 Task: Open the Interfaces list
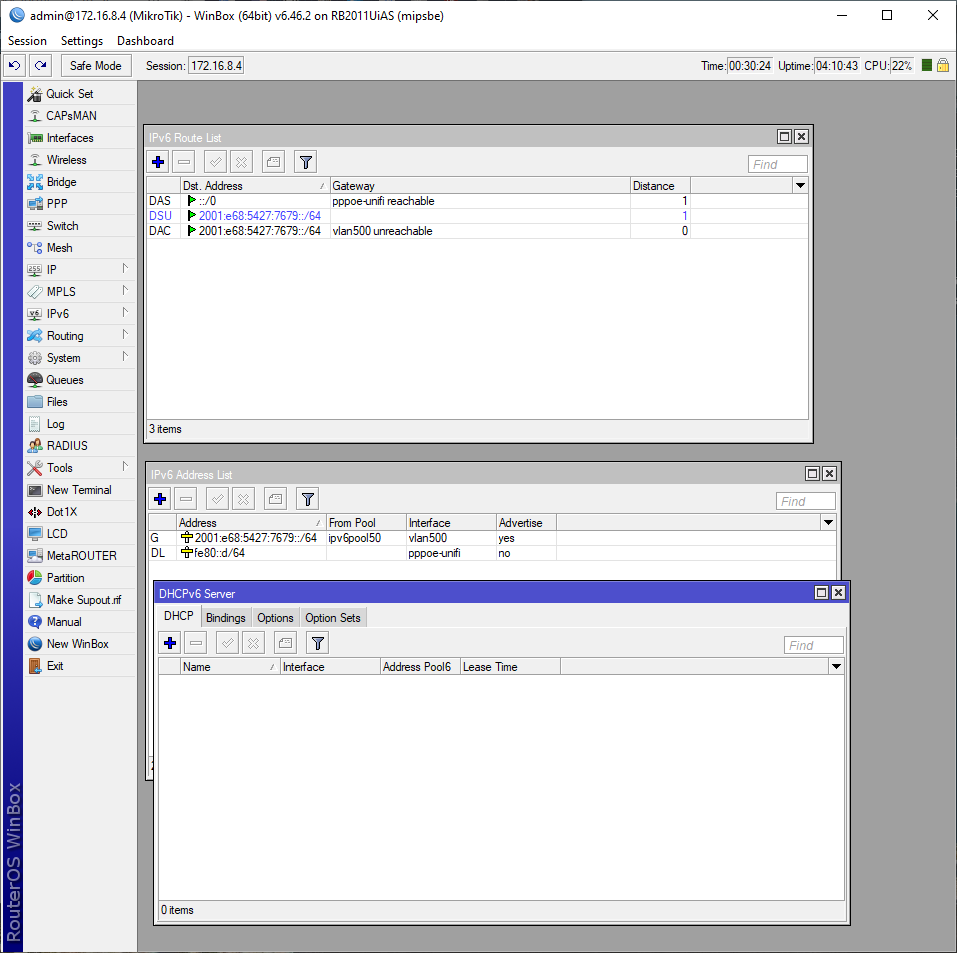79,138
